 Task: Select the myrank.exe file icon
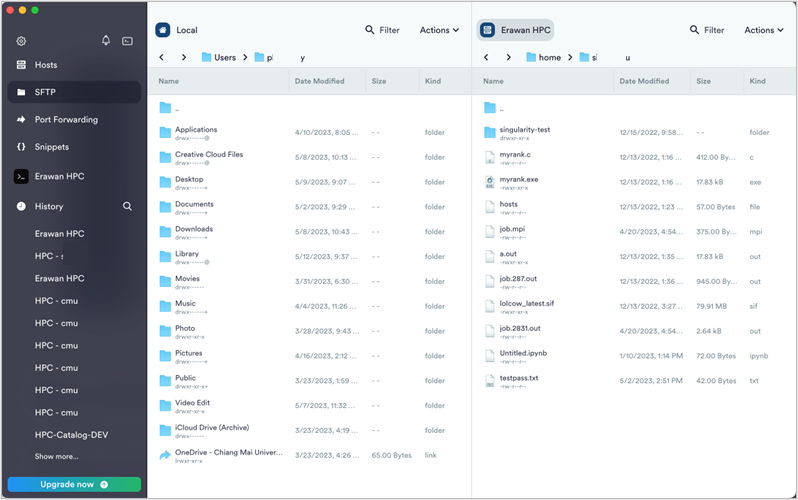[489, 181]
